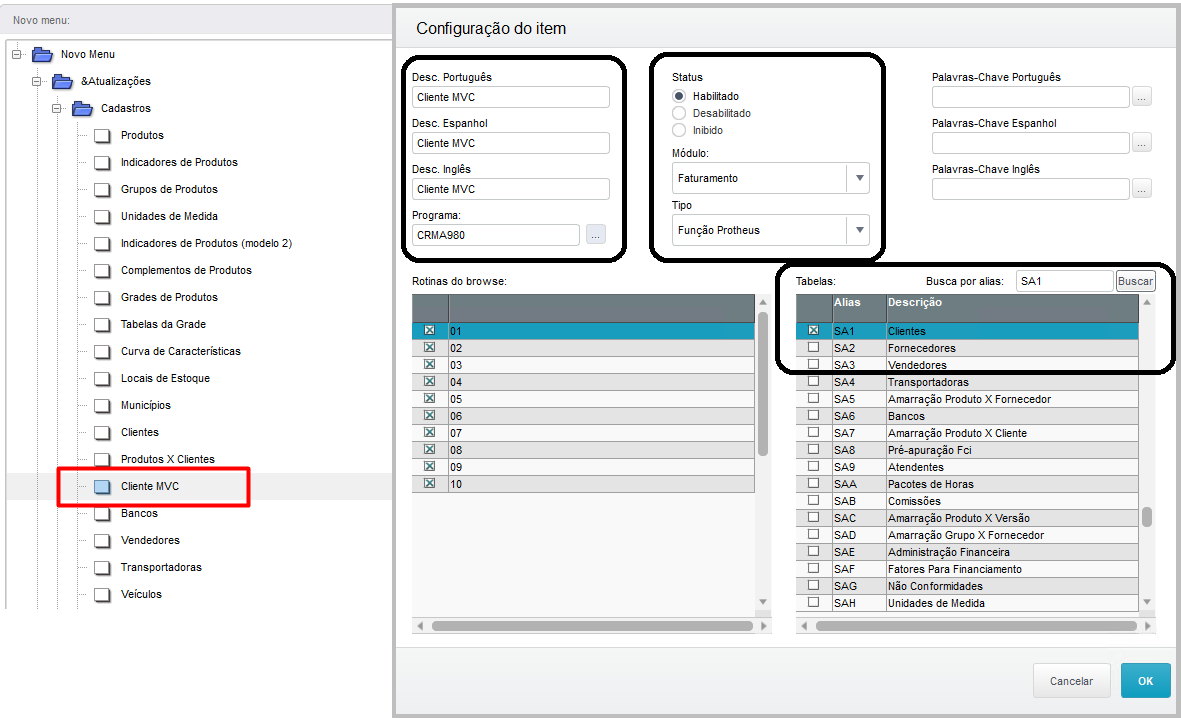This screenshot has height=718, width=1181.
Task: Click the Produtos X Clientes item icon
Action: (102, 460)
